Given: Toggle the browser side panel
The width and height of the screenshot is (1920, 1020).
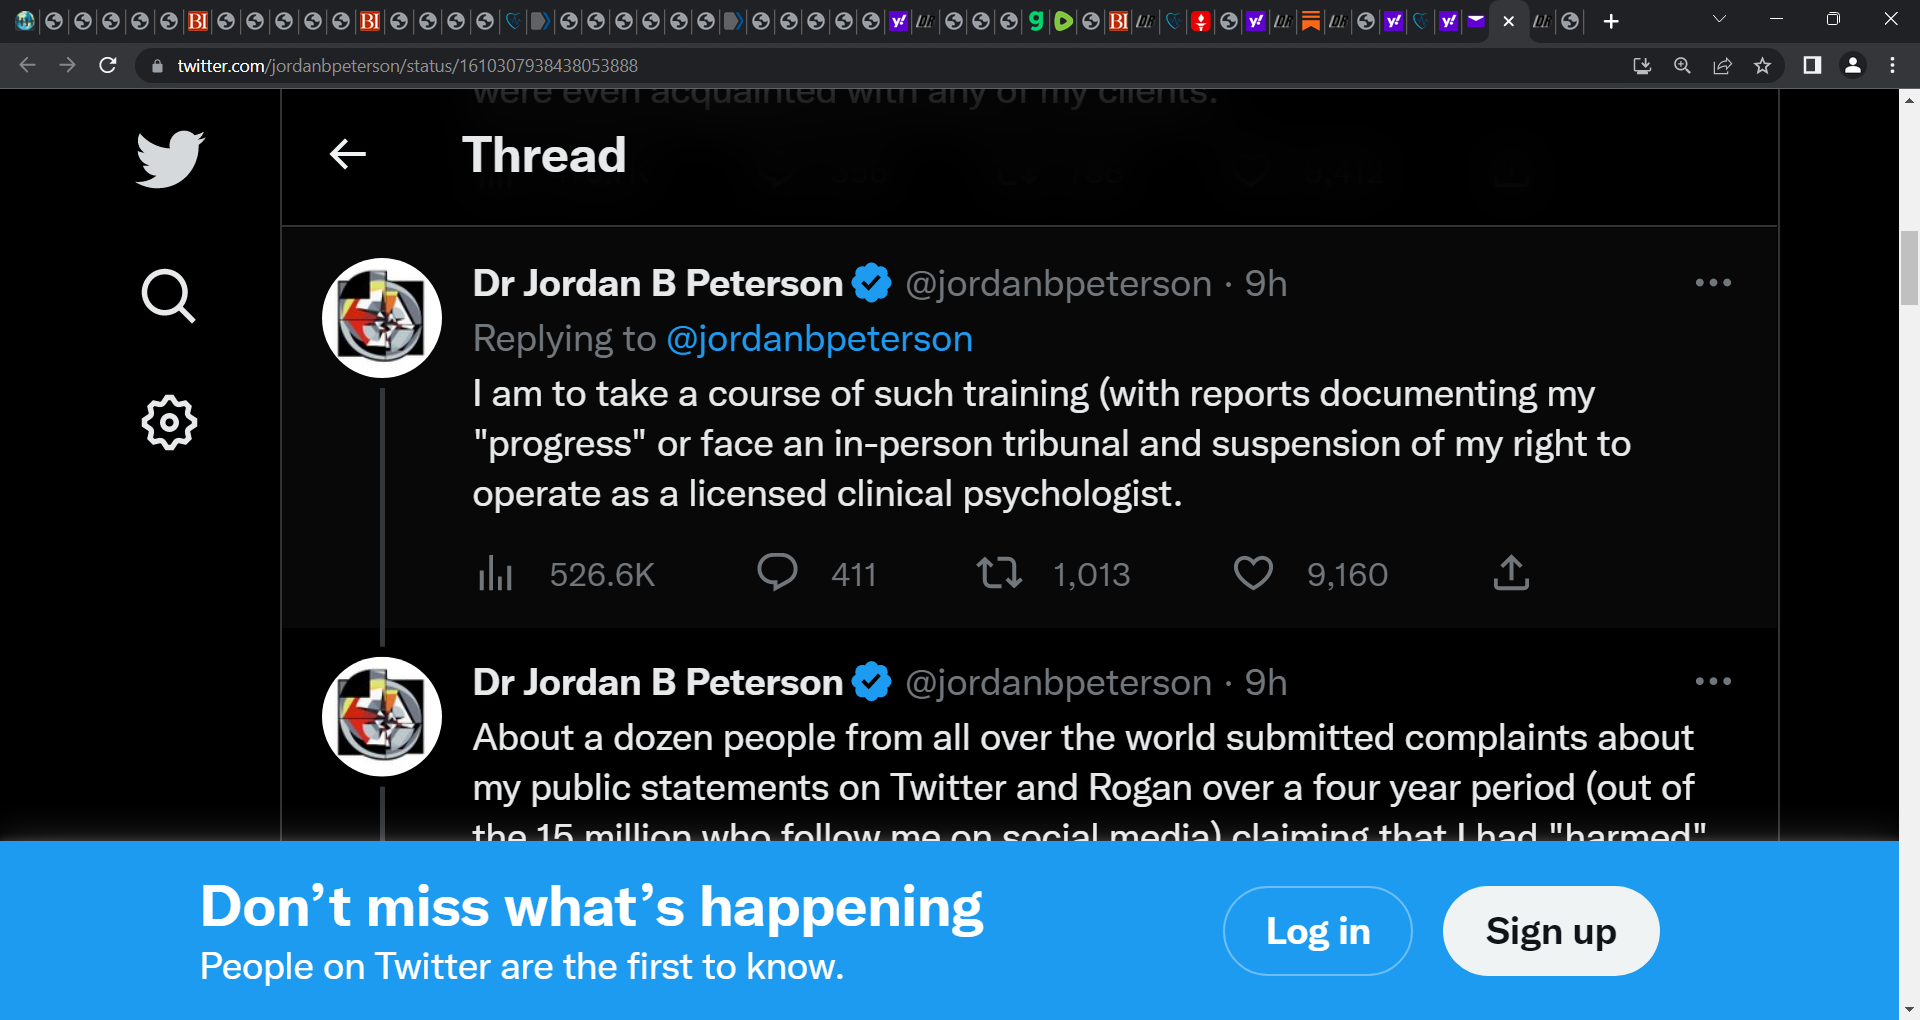Looking at the screenshot, I should click(x=1812, y=65).
